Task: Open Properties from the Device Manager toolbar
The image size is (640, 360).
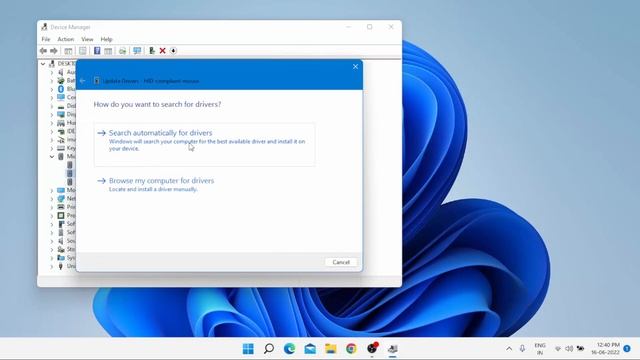Action: click(82, 51)
